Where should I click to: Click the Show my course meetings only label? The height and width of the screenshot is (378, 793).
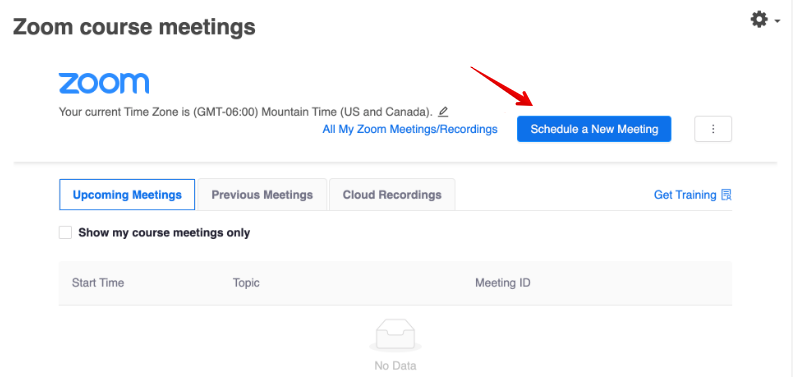[164, 233]
